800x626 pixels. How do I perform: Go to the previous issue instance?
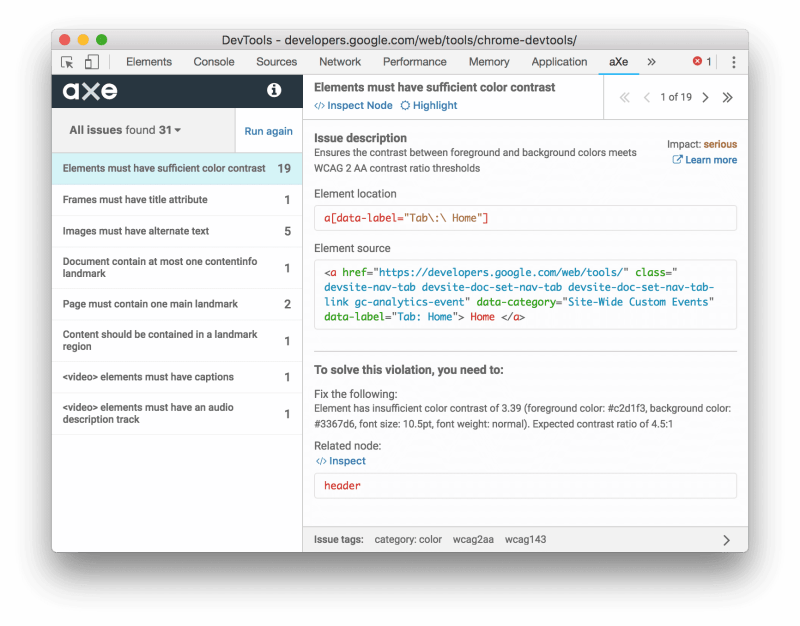click(x=646, y=97)
